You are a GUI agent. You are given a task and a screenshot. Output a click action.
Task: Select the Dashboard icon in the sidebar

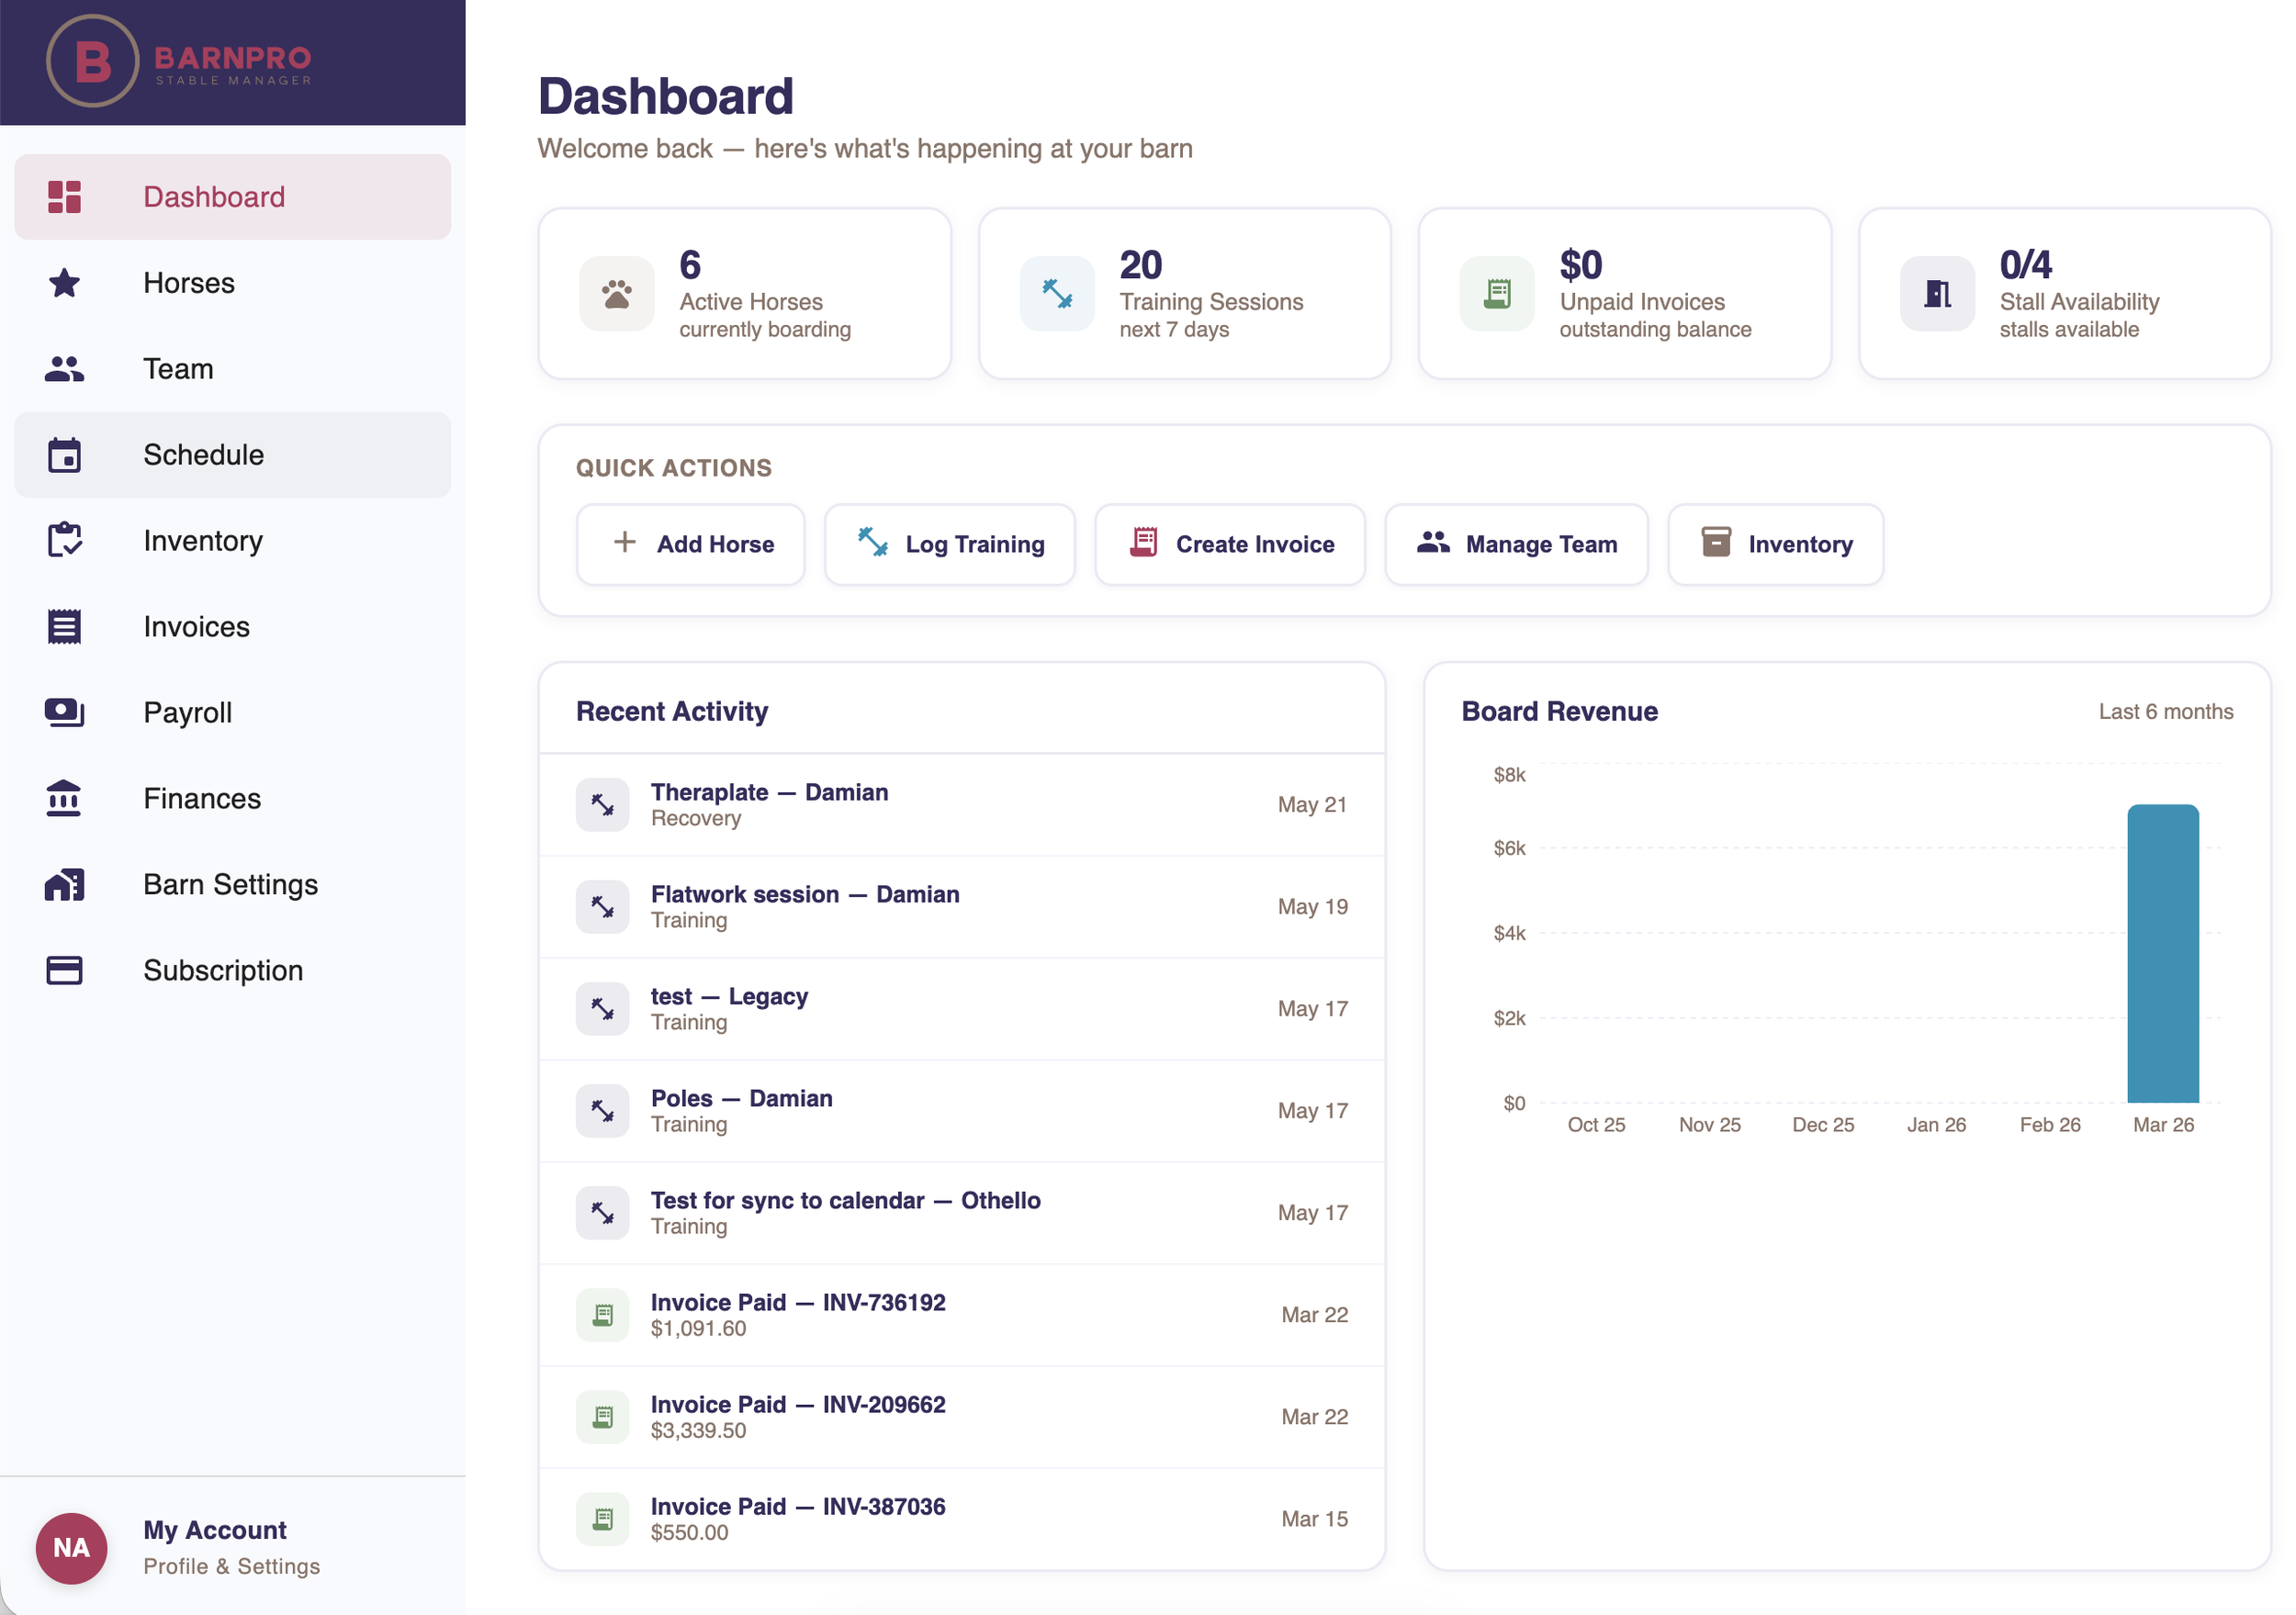point(64,197)
